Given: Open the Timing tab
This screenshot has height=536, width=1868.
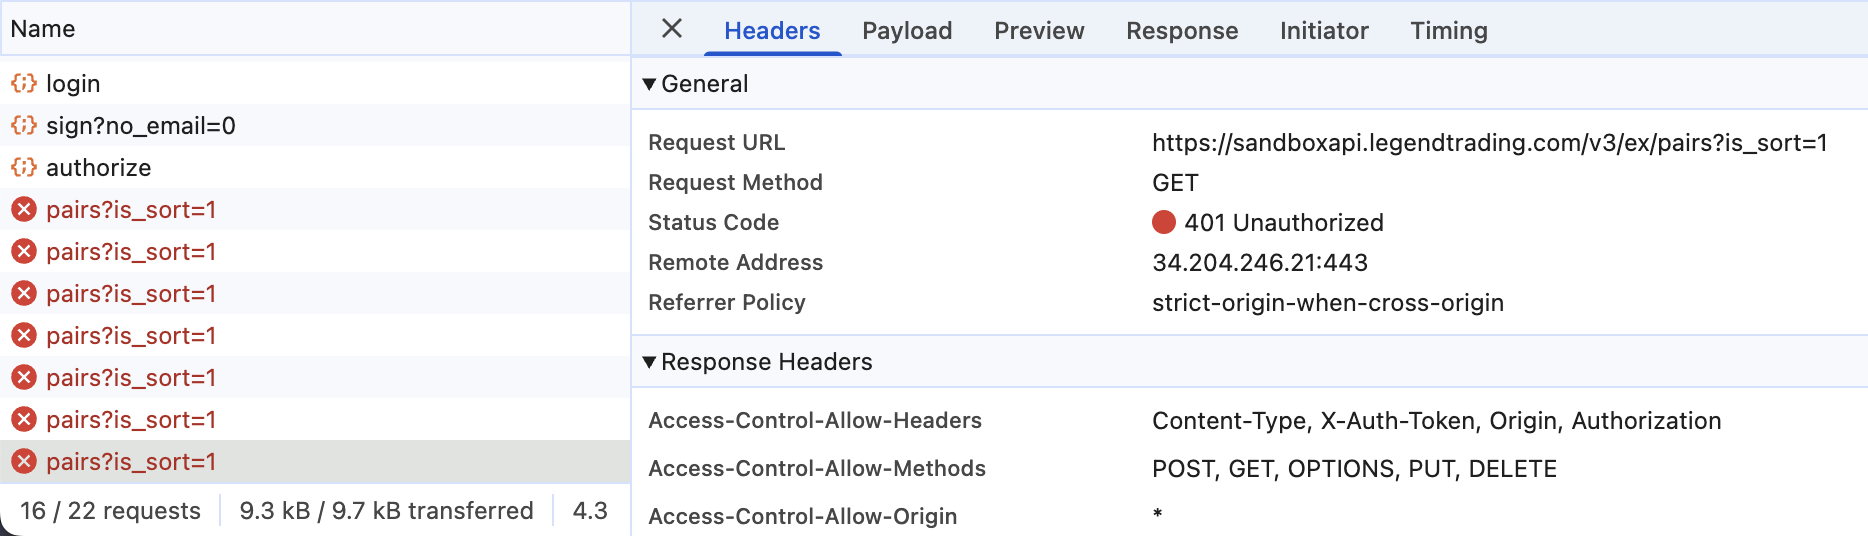Looking at the screenshot, I should (x=1449, y=31).
